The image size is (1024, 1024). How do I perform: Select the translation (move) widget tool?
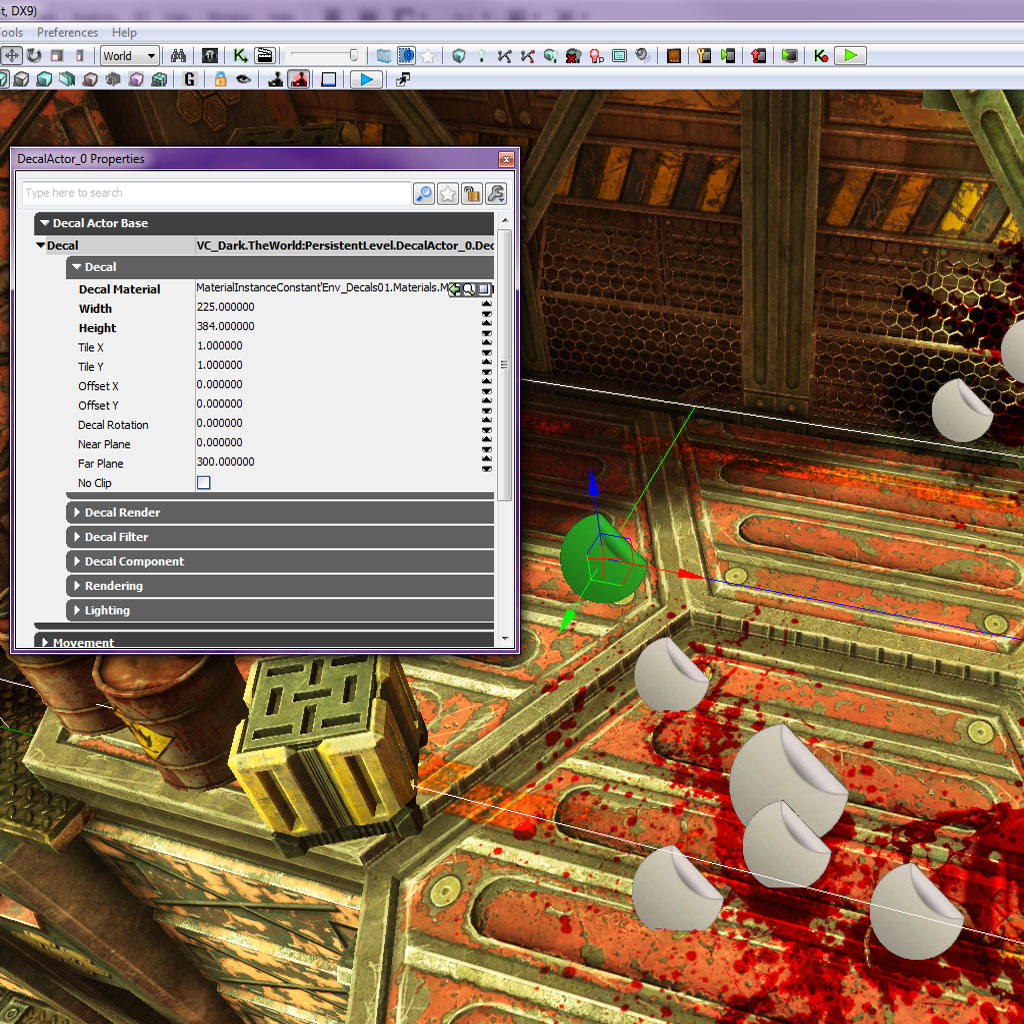point(11,56)
